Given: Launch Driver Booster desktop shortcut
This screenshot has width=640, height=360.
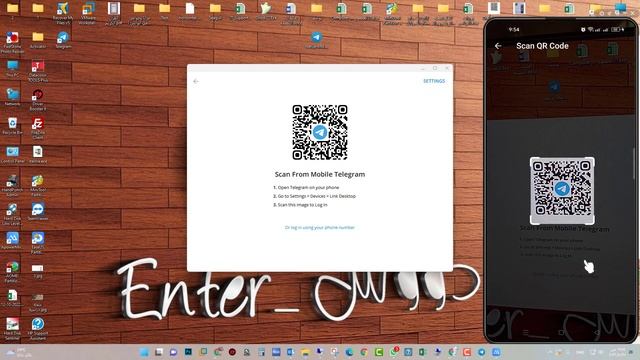Looking at the screenshot, I should (38, 100).
